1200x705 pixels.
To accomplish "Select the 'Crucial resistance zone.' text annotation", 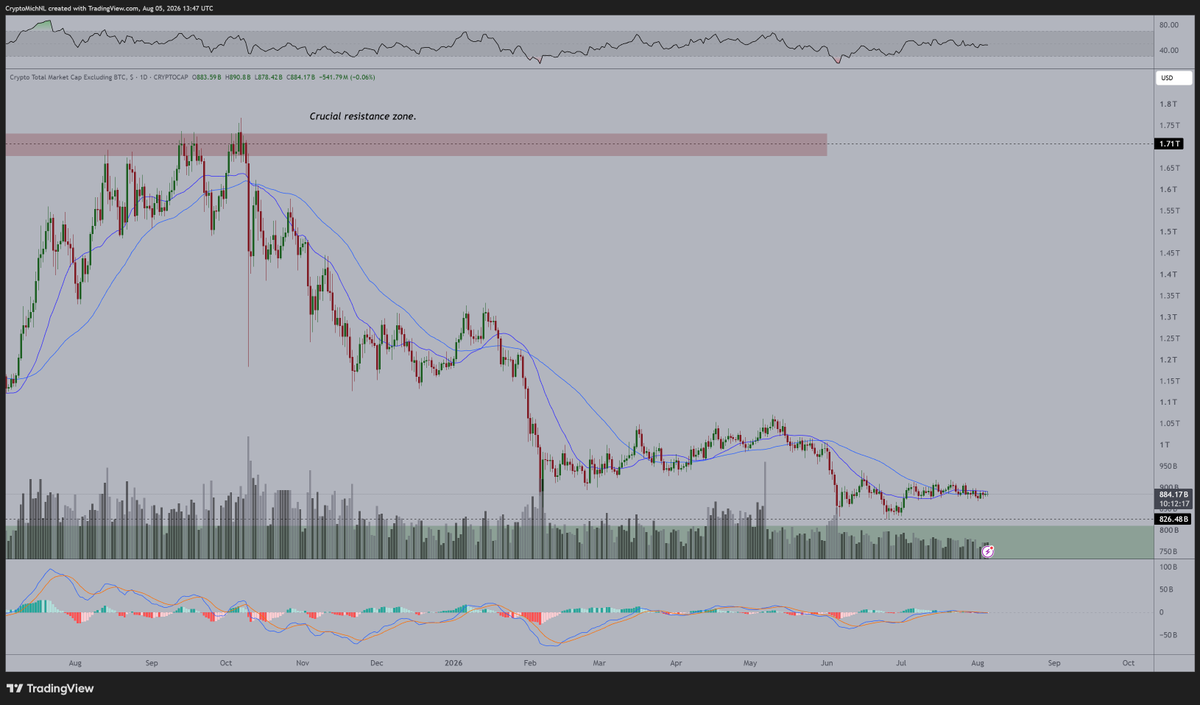I will tap(363, 117).
